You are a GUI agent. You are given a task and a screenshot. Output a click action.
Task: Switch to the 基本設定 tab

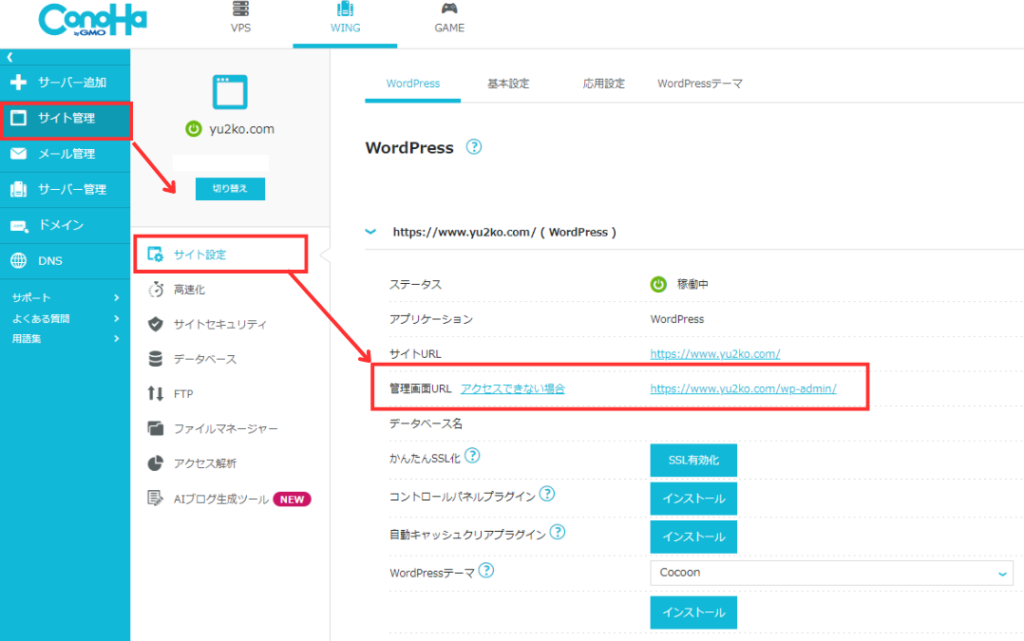tap(508, 84)
